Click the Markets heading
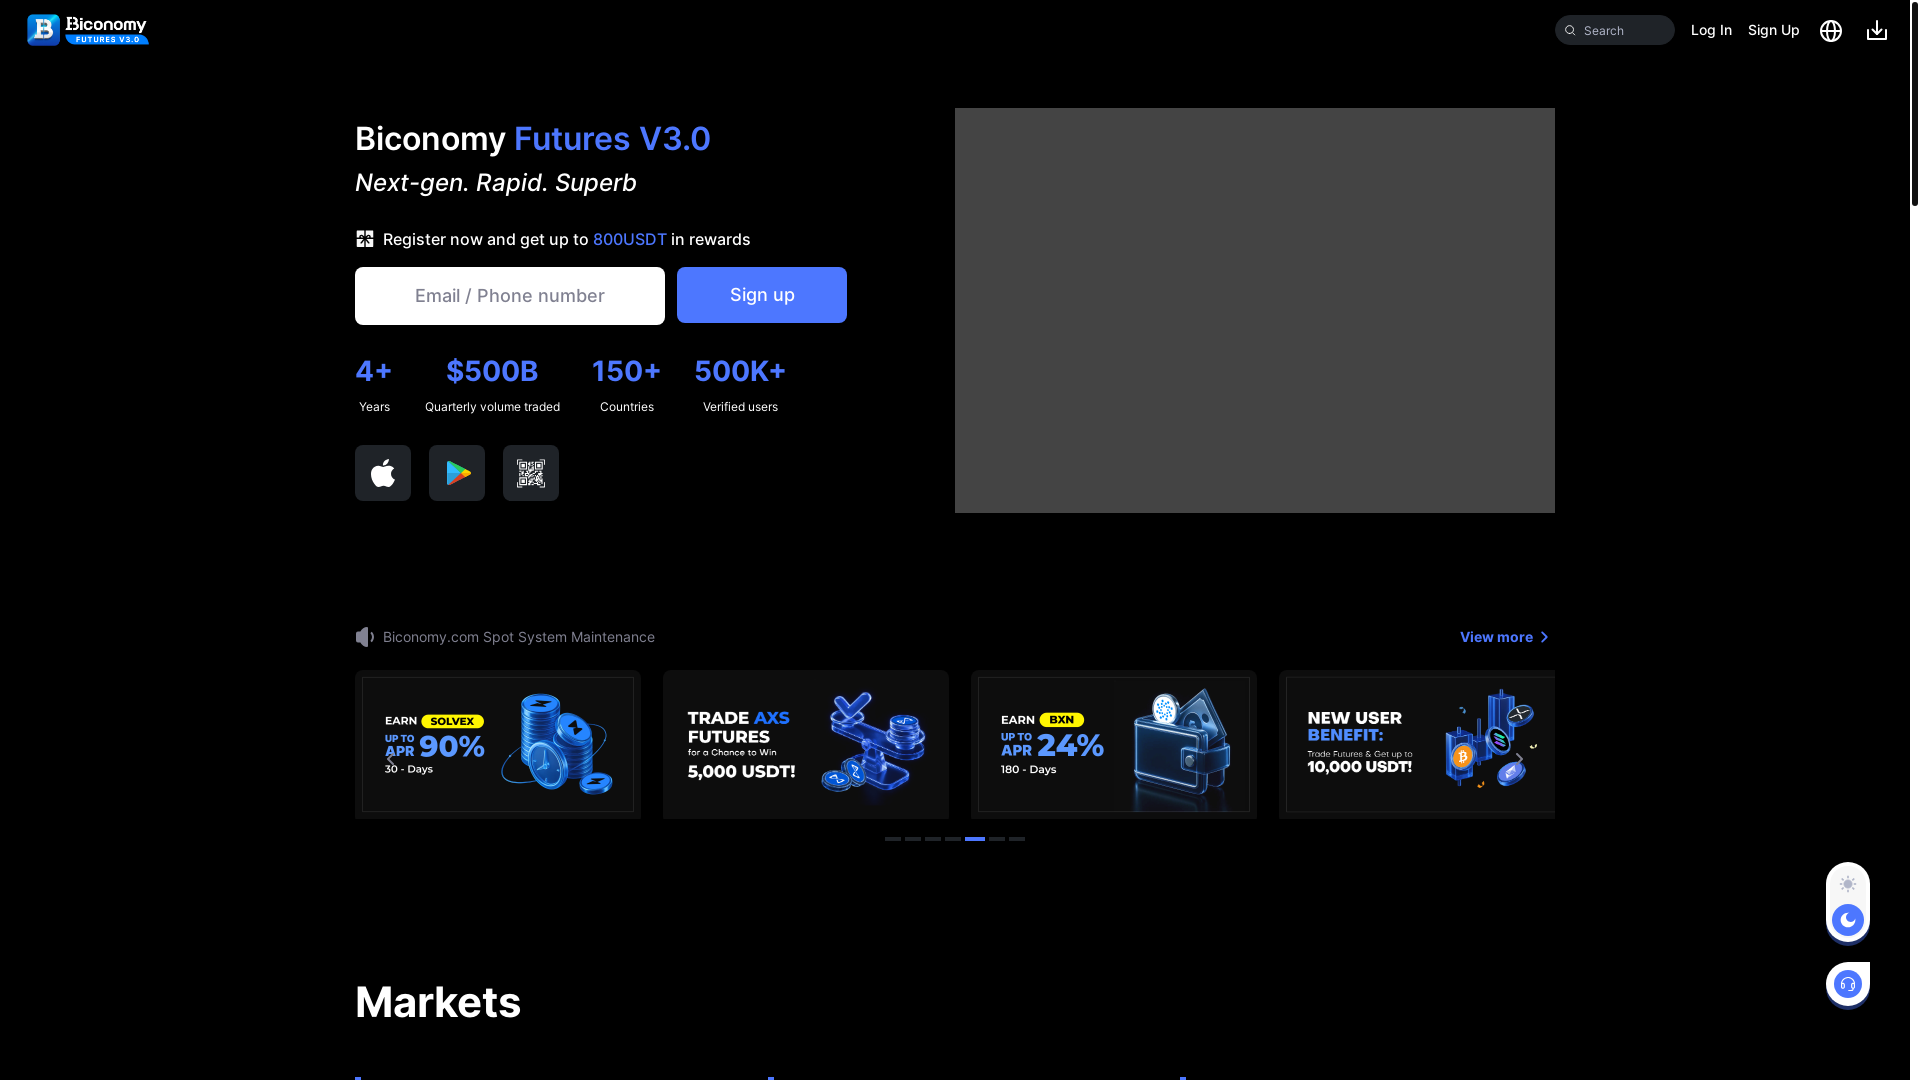The width and height of the screenshot is (1920, 1080). click(x=438, y=1002)
